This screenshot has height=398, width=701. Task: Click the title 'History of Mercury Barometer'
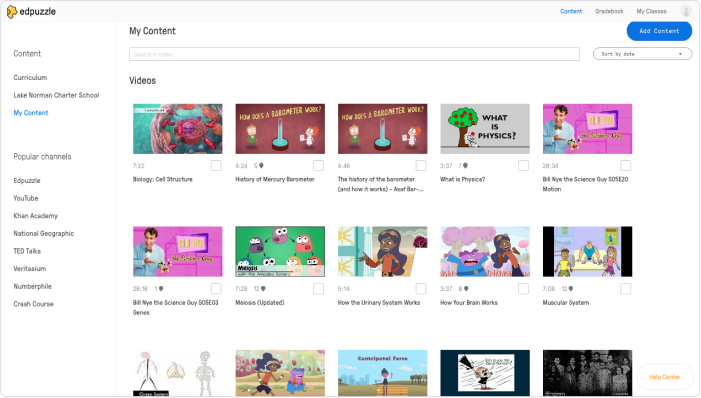tap(275, 179)
